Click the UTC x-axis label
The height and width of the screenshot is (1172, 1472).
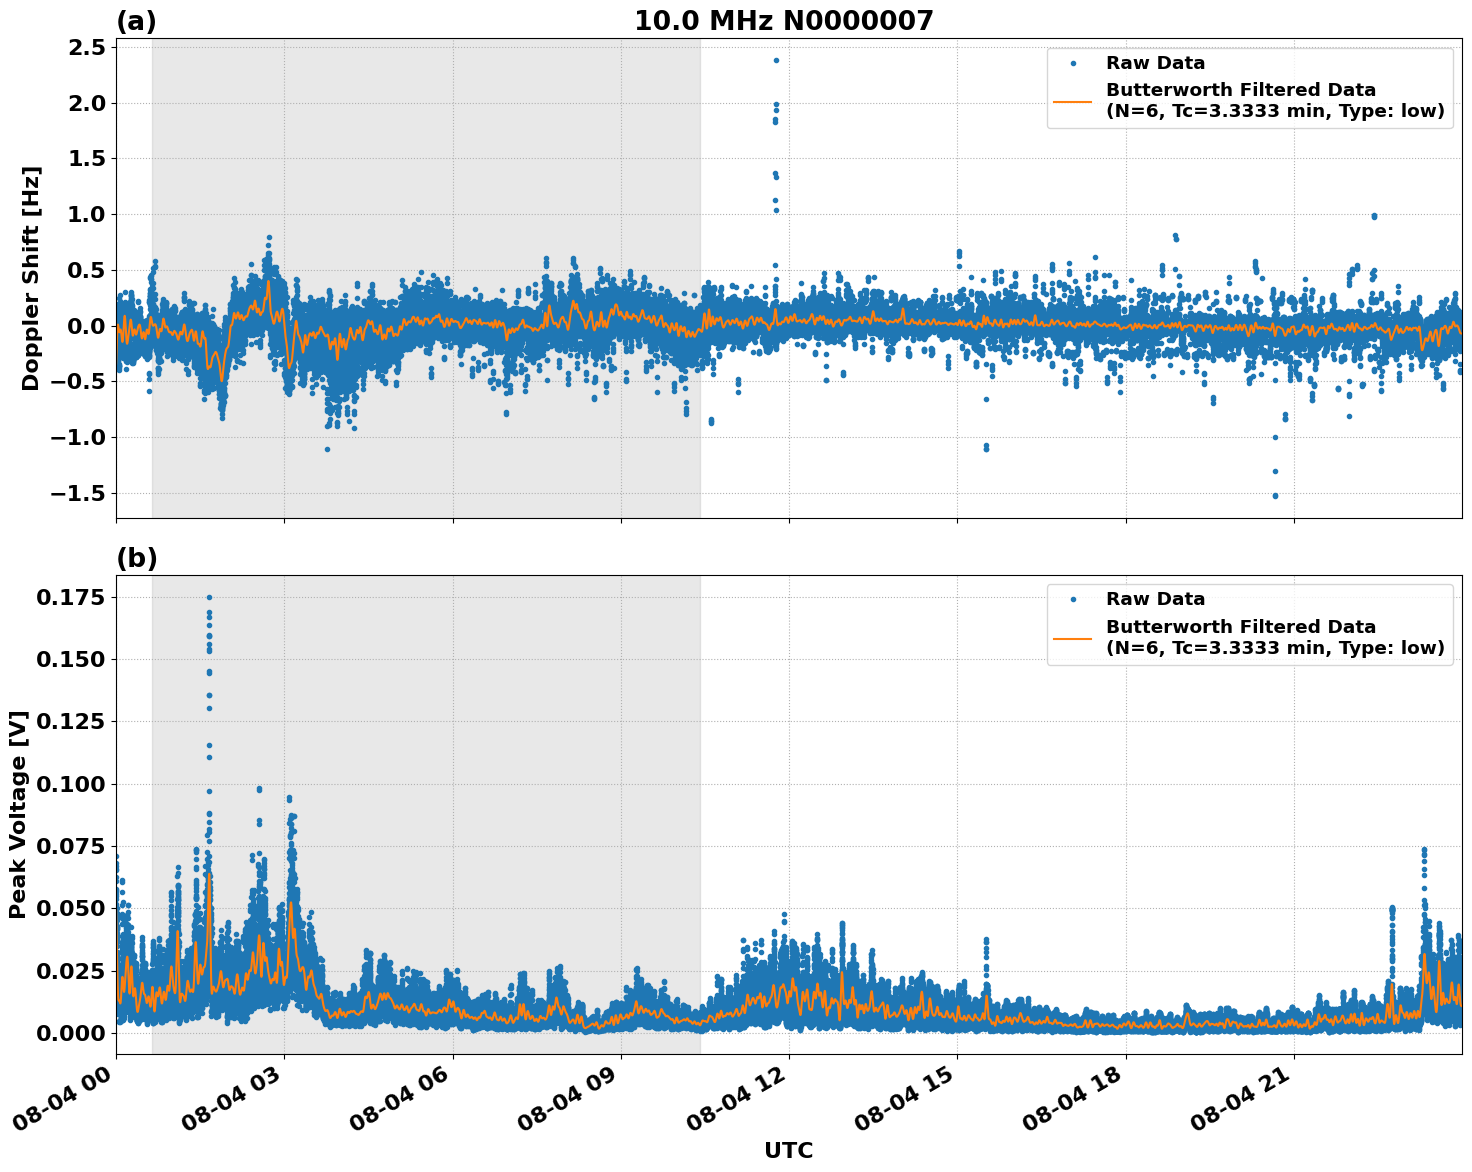tap(788, 1150)
